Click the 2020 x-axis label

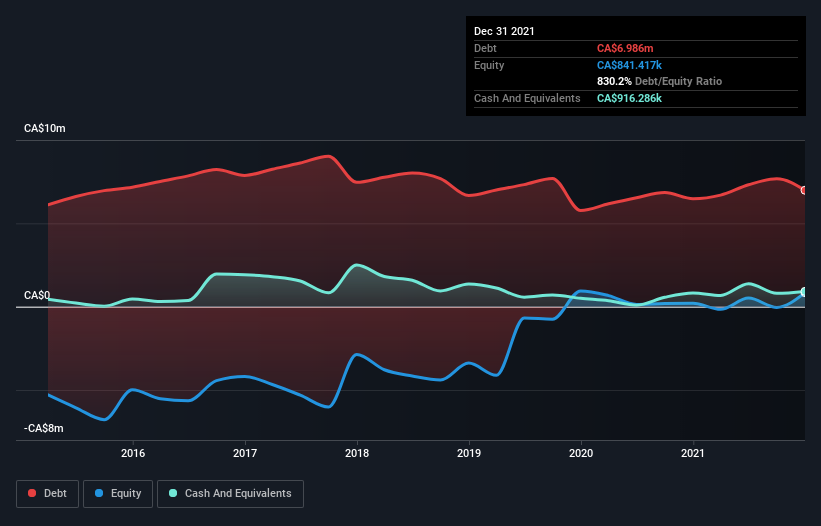(x=581, y=453)
